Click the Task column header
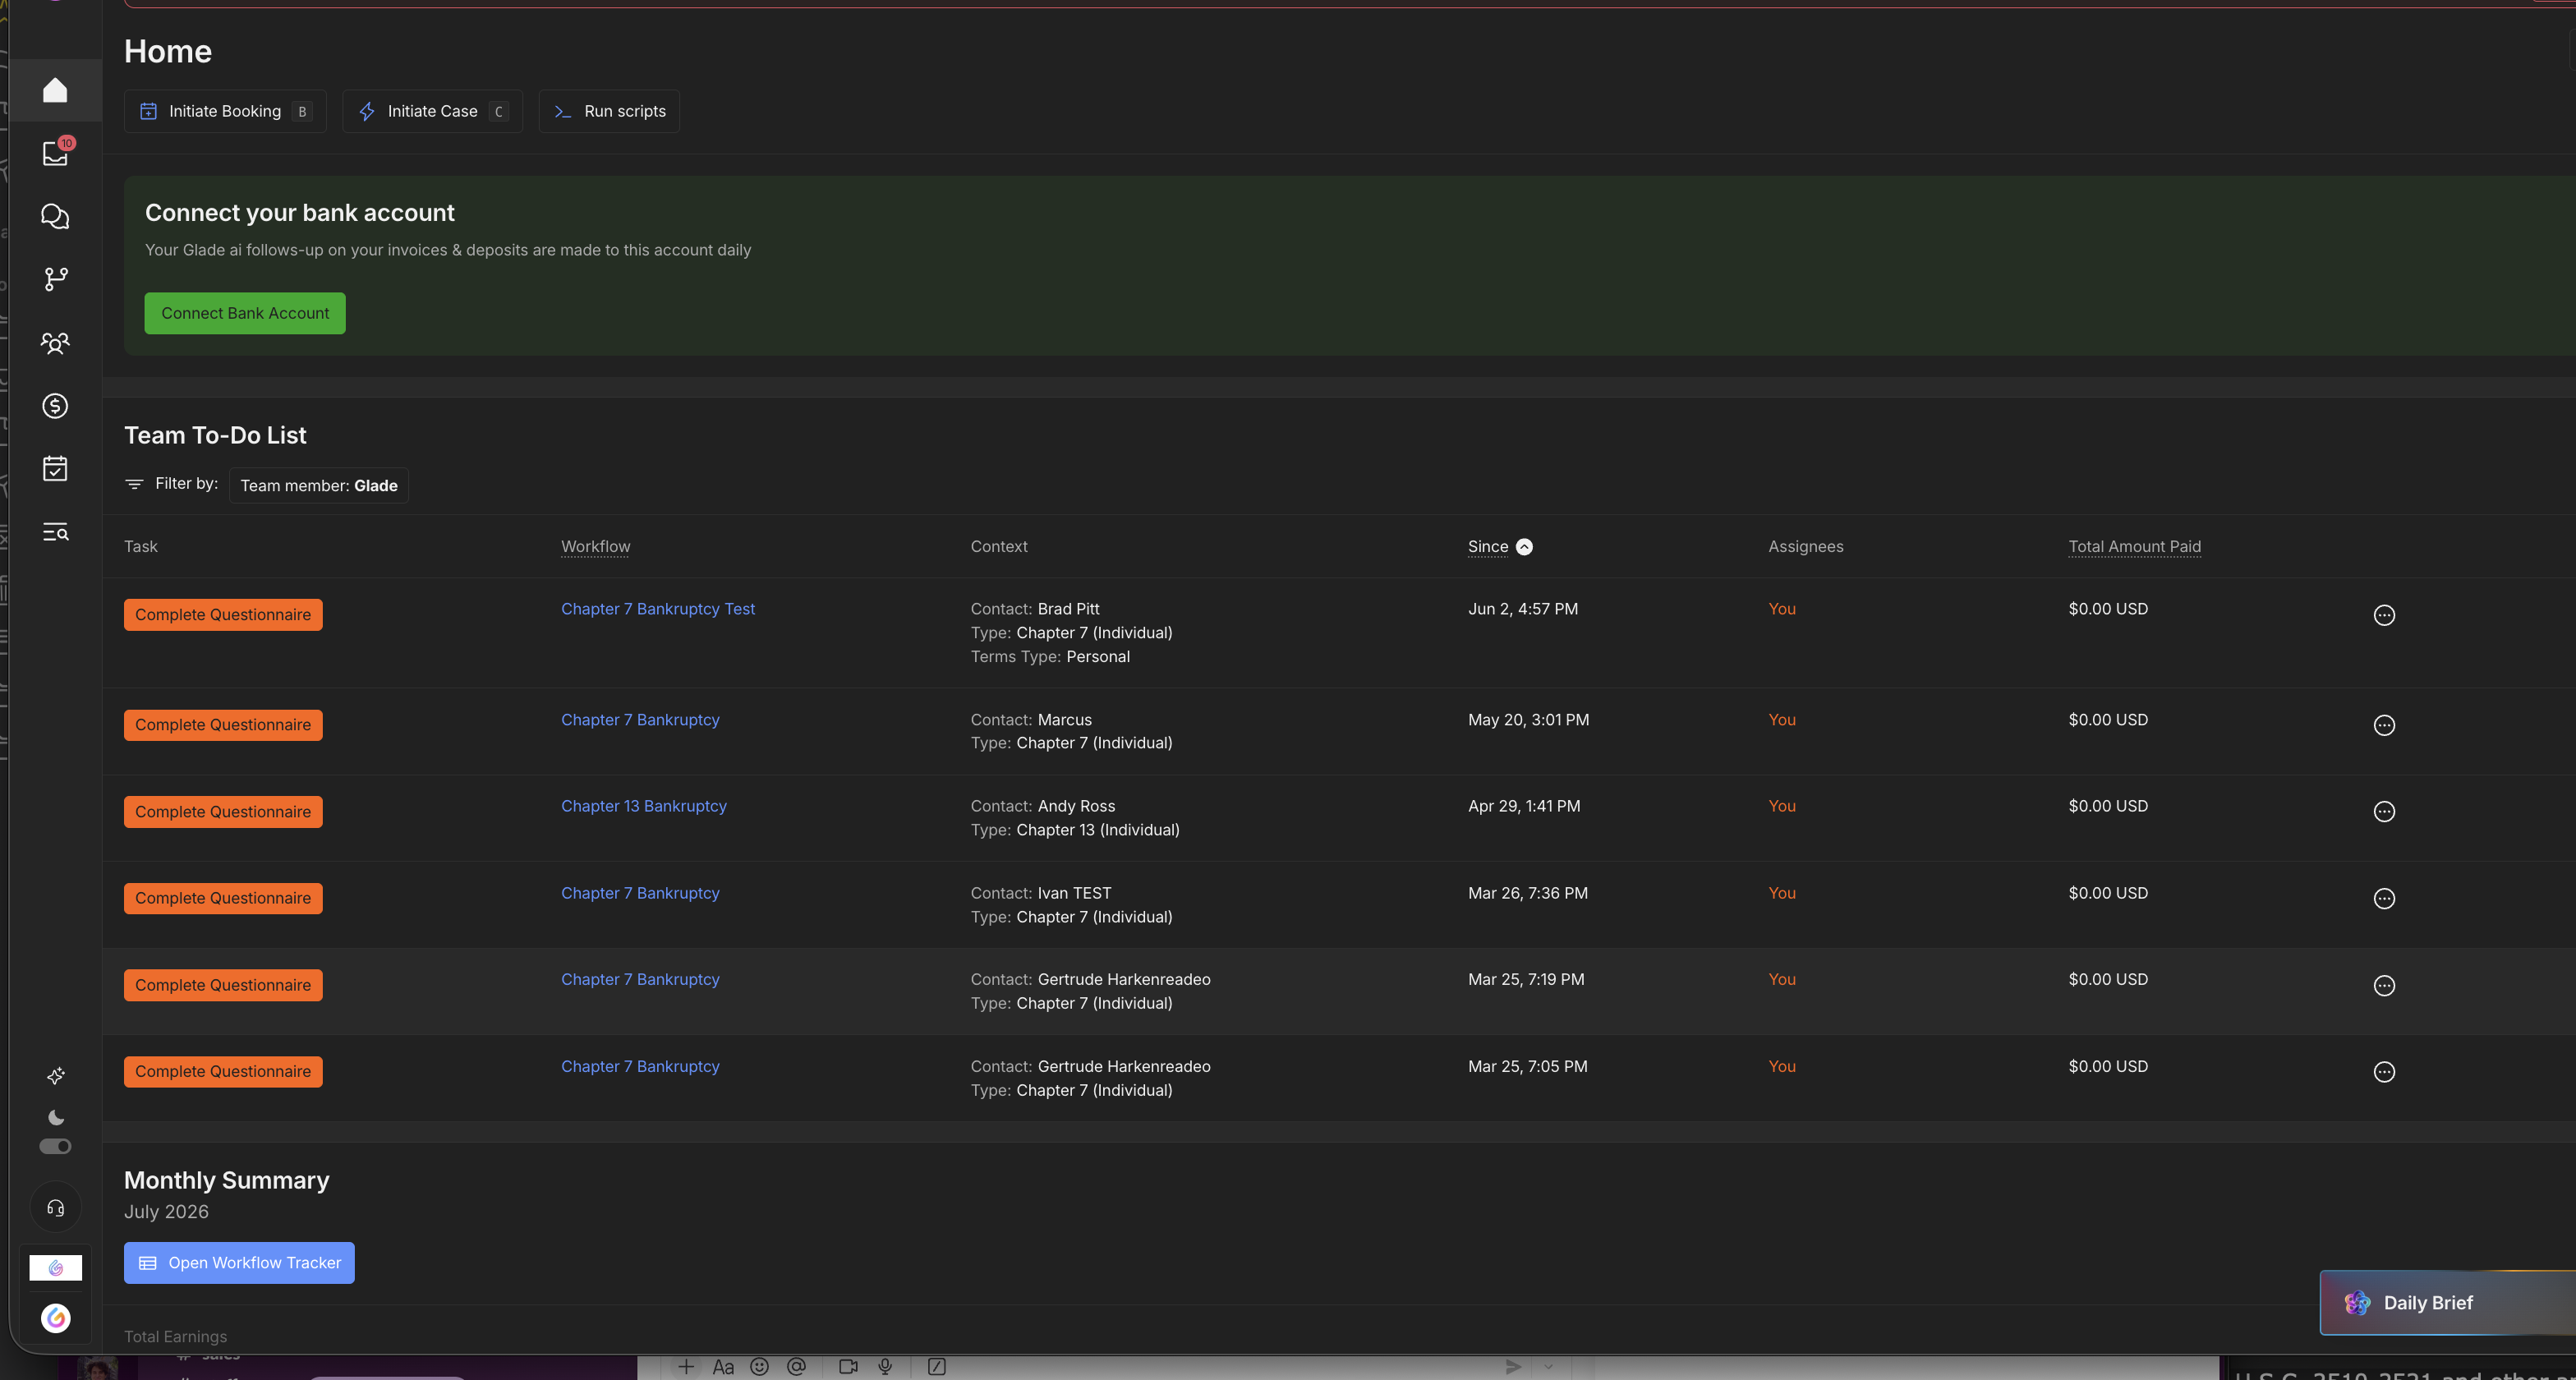Viewport: 2576px width, 1380px height. tap(141, 546)
